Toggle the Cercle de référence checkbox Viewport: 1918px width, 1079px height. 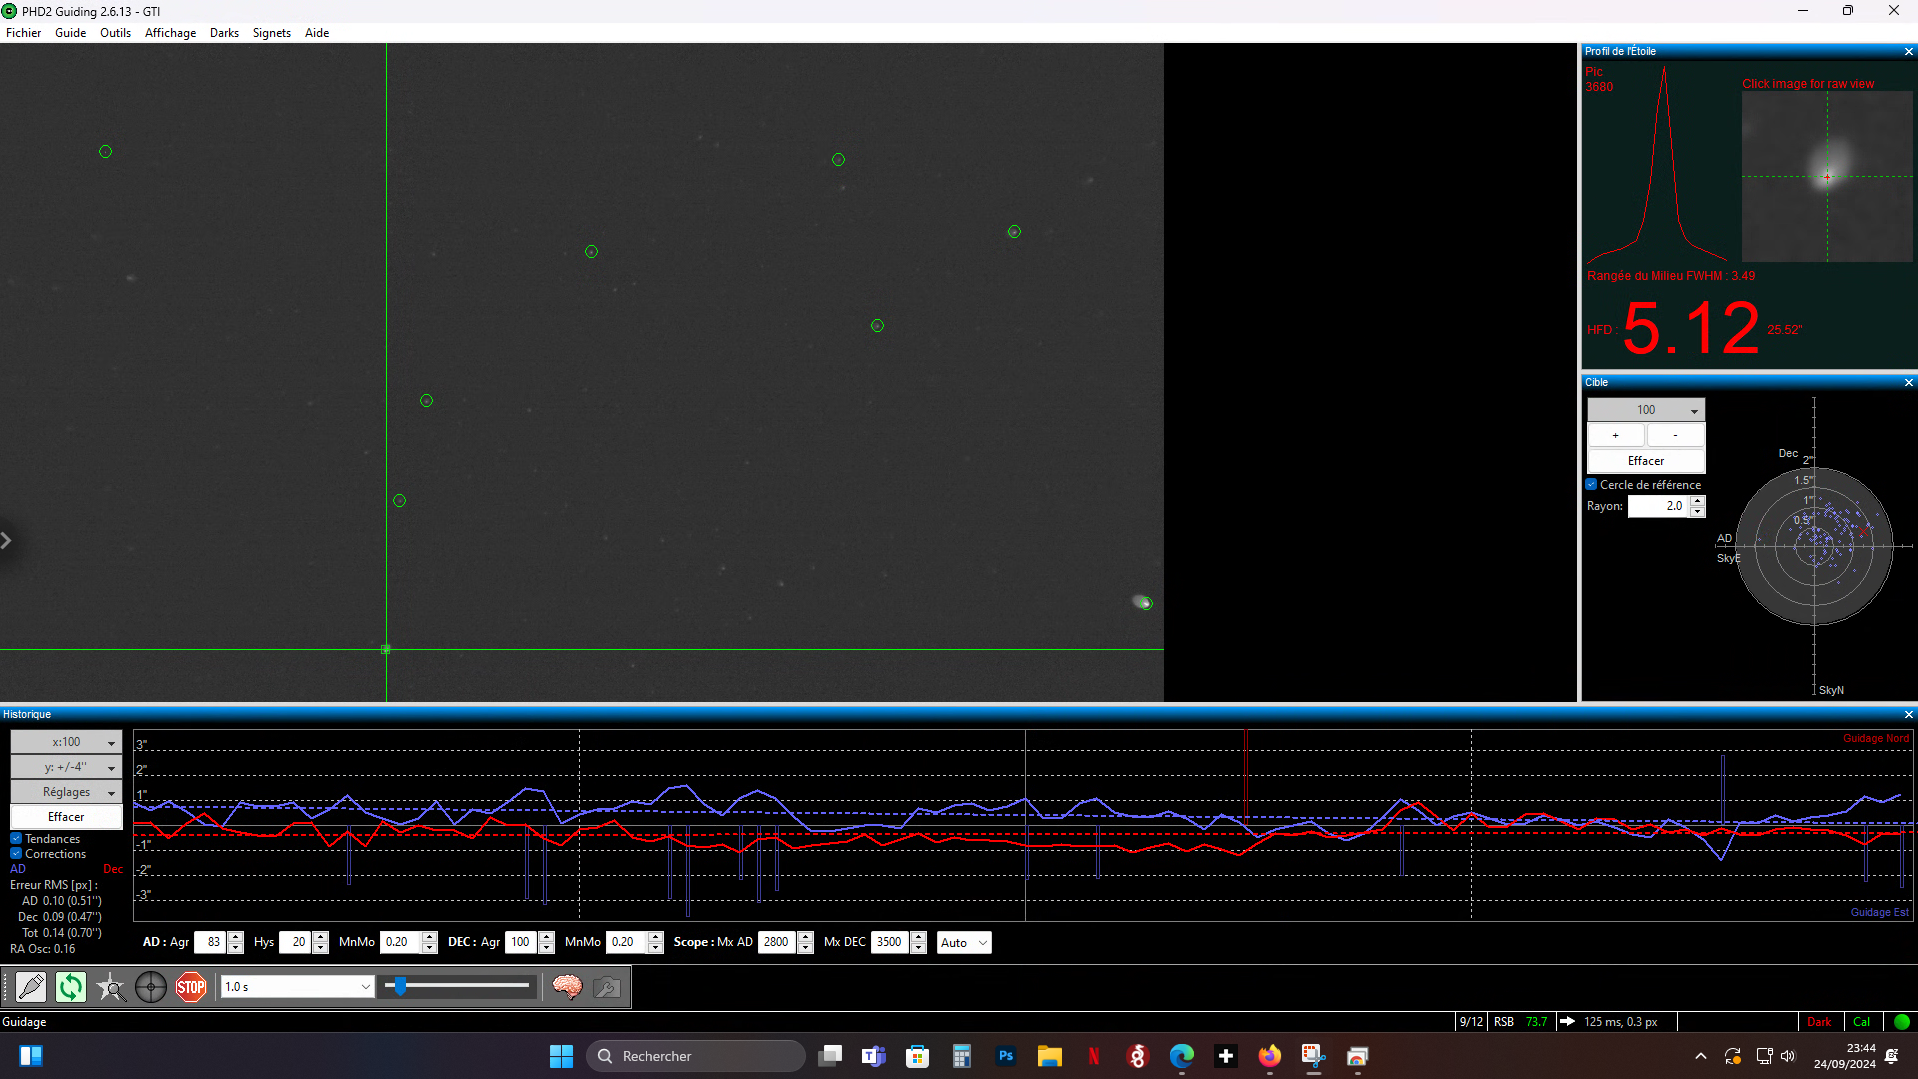pos(1591,485)
